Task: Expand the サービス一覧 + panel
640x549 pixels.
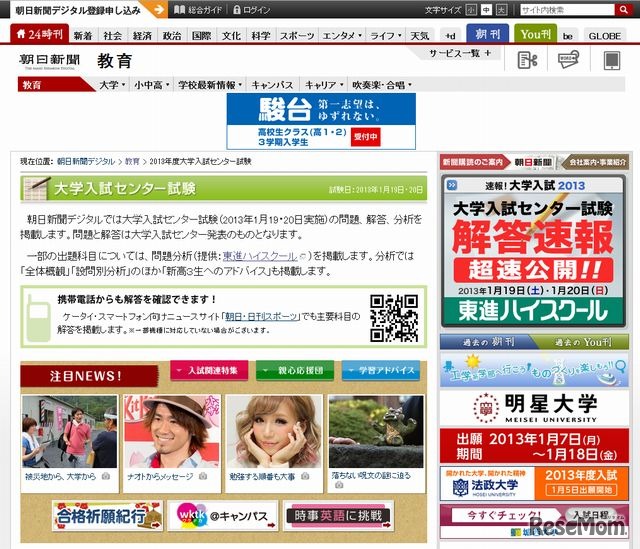Action: (x=460, y=53)
